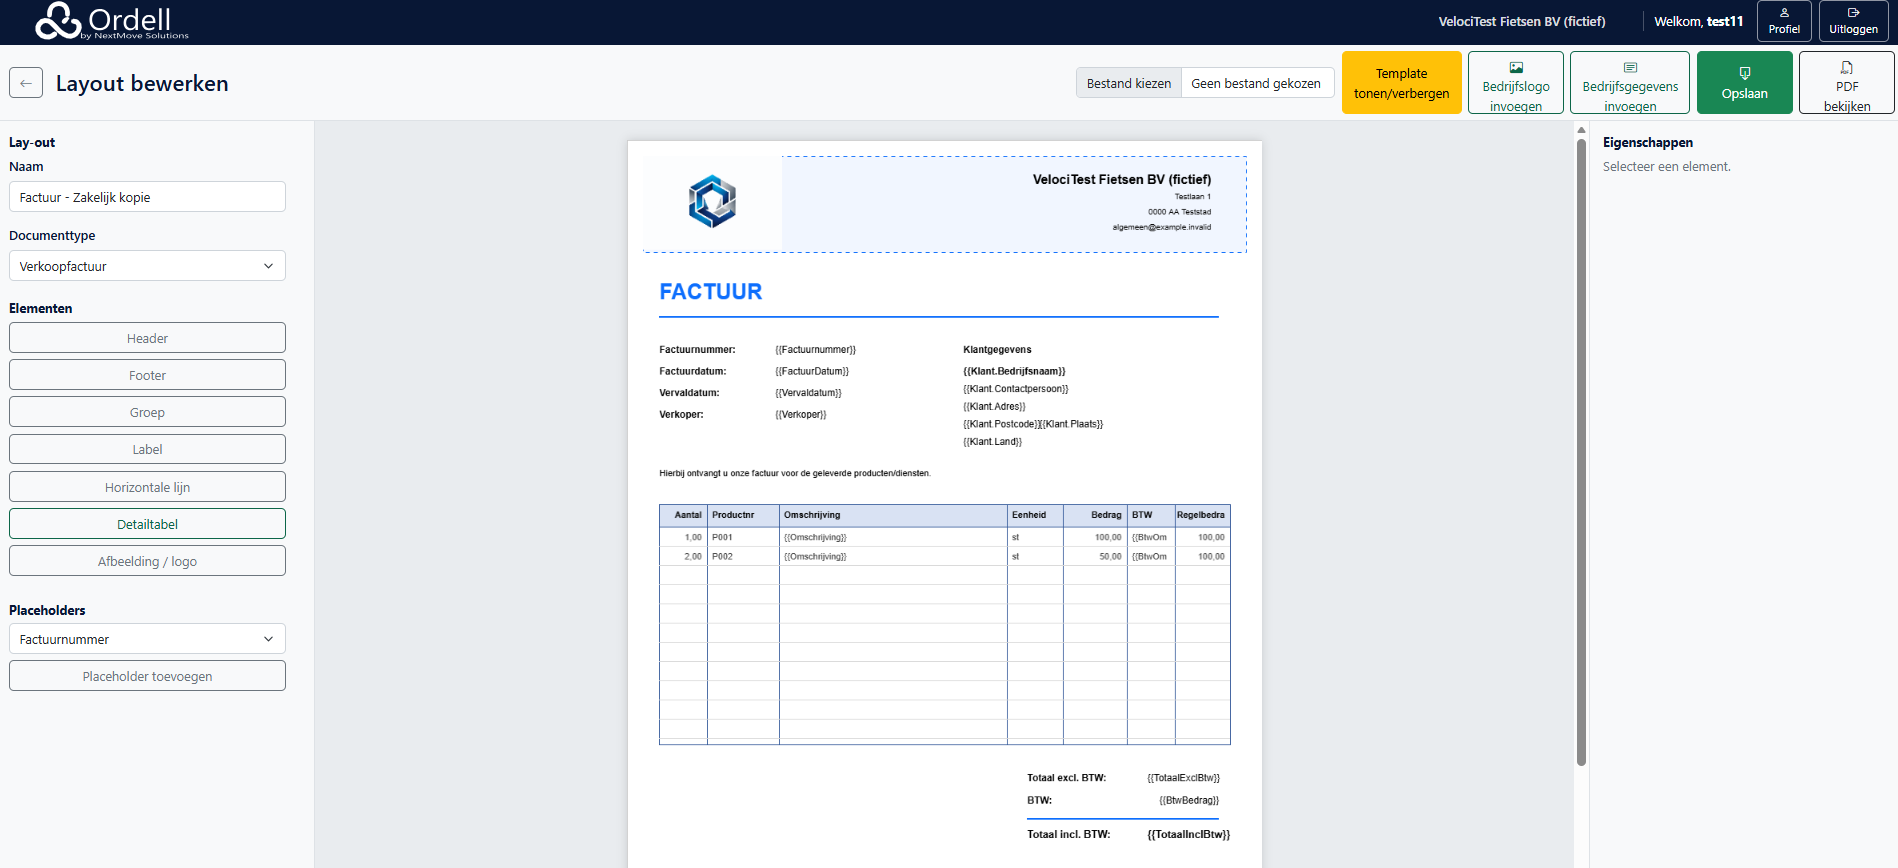Edit the Naam field Factuur - Zakelijk kopie

147,197
